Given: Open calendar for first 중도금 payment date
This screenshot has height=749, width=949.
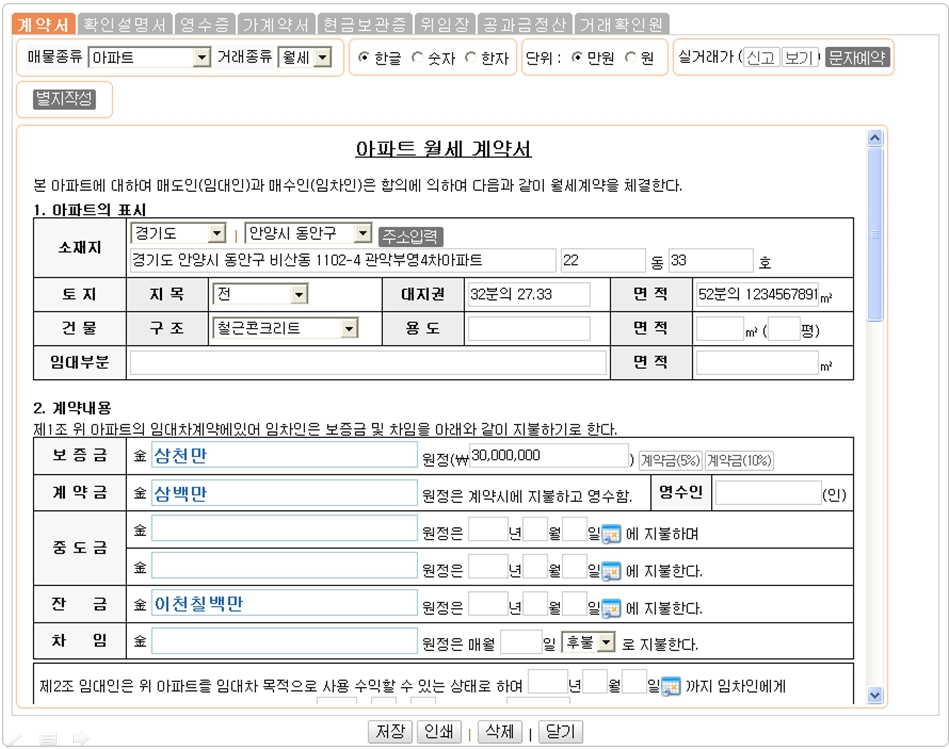Looking at the screenshot, I should (x=611, y=533).
